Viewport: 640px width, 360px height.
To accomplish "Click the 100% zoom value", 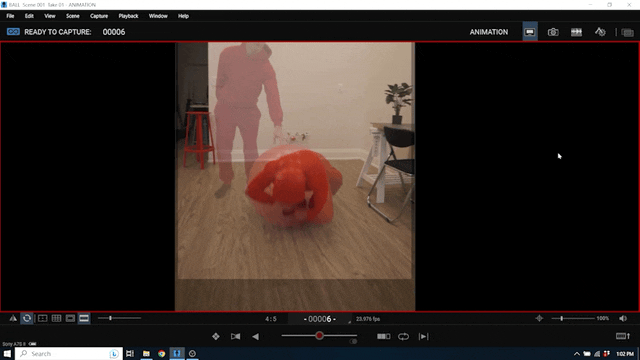I will (603, 318).
